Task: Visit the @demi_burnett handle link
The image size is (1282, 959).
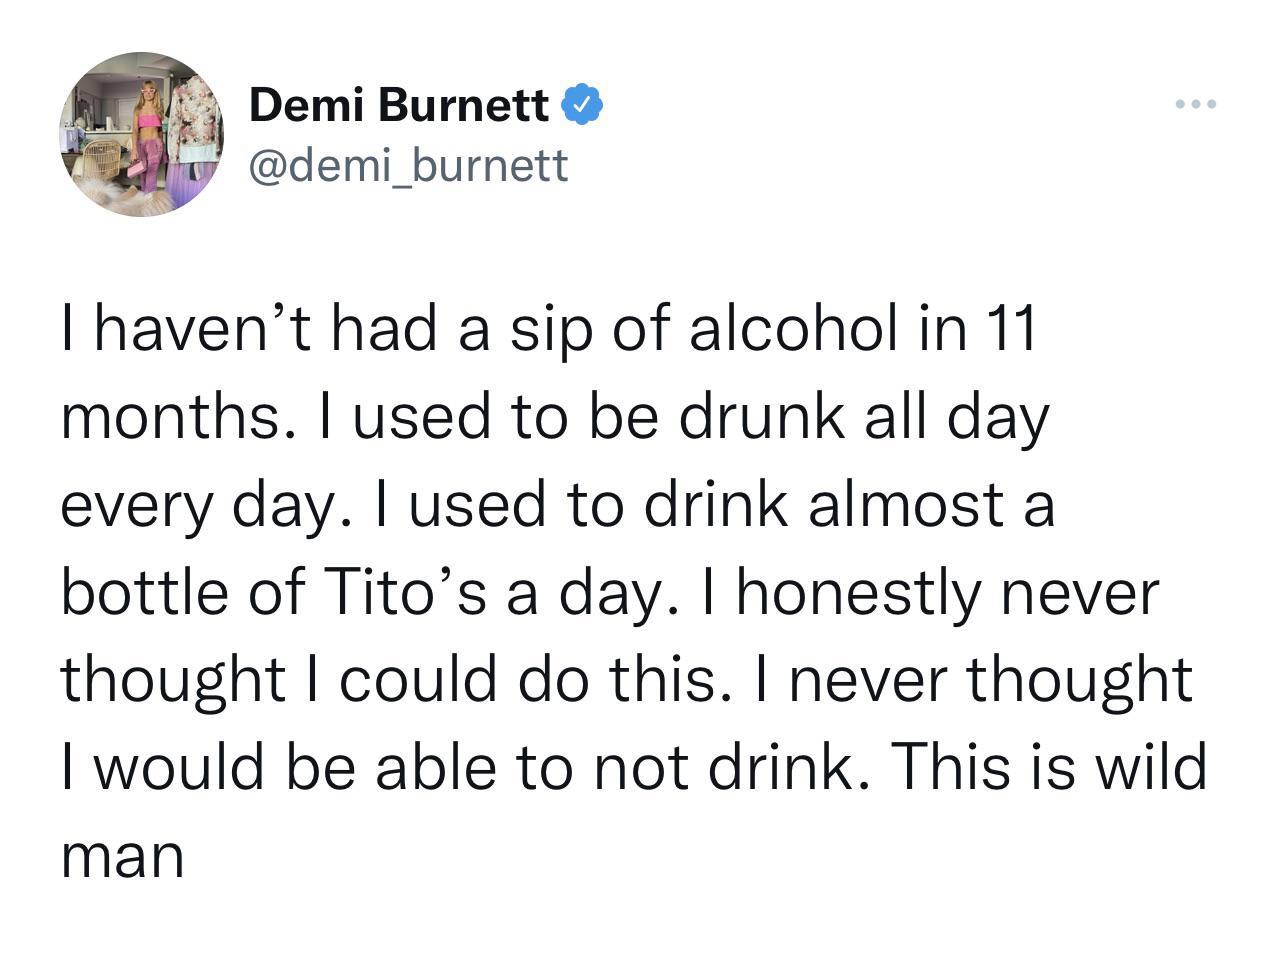Action: click(x=408, y=165)
